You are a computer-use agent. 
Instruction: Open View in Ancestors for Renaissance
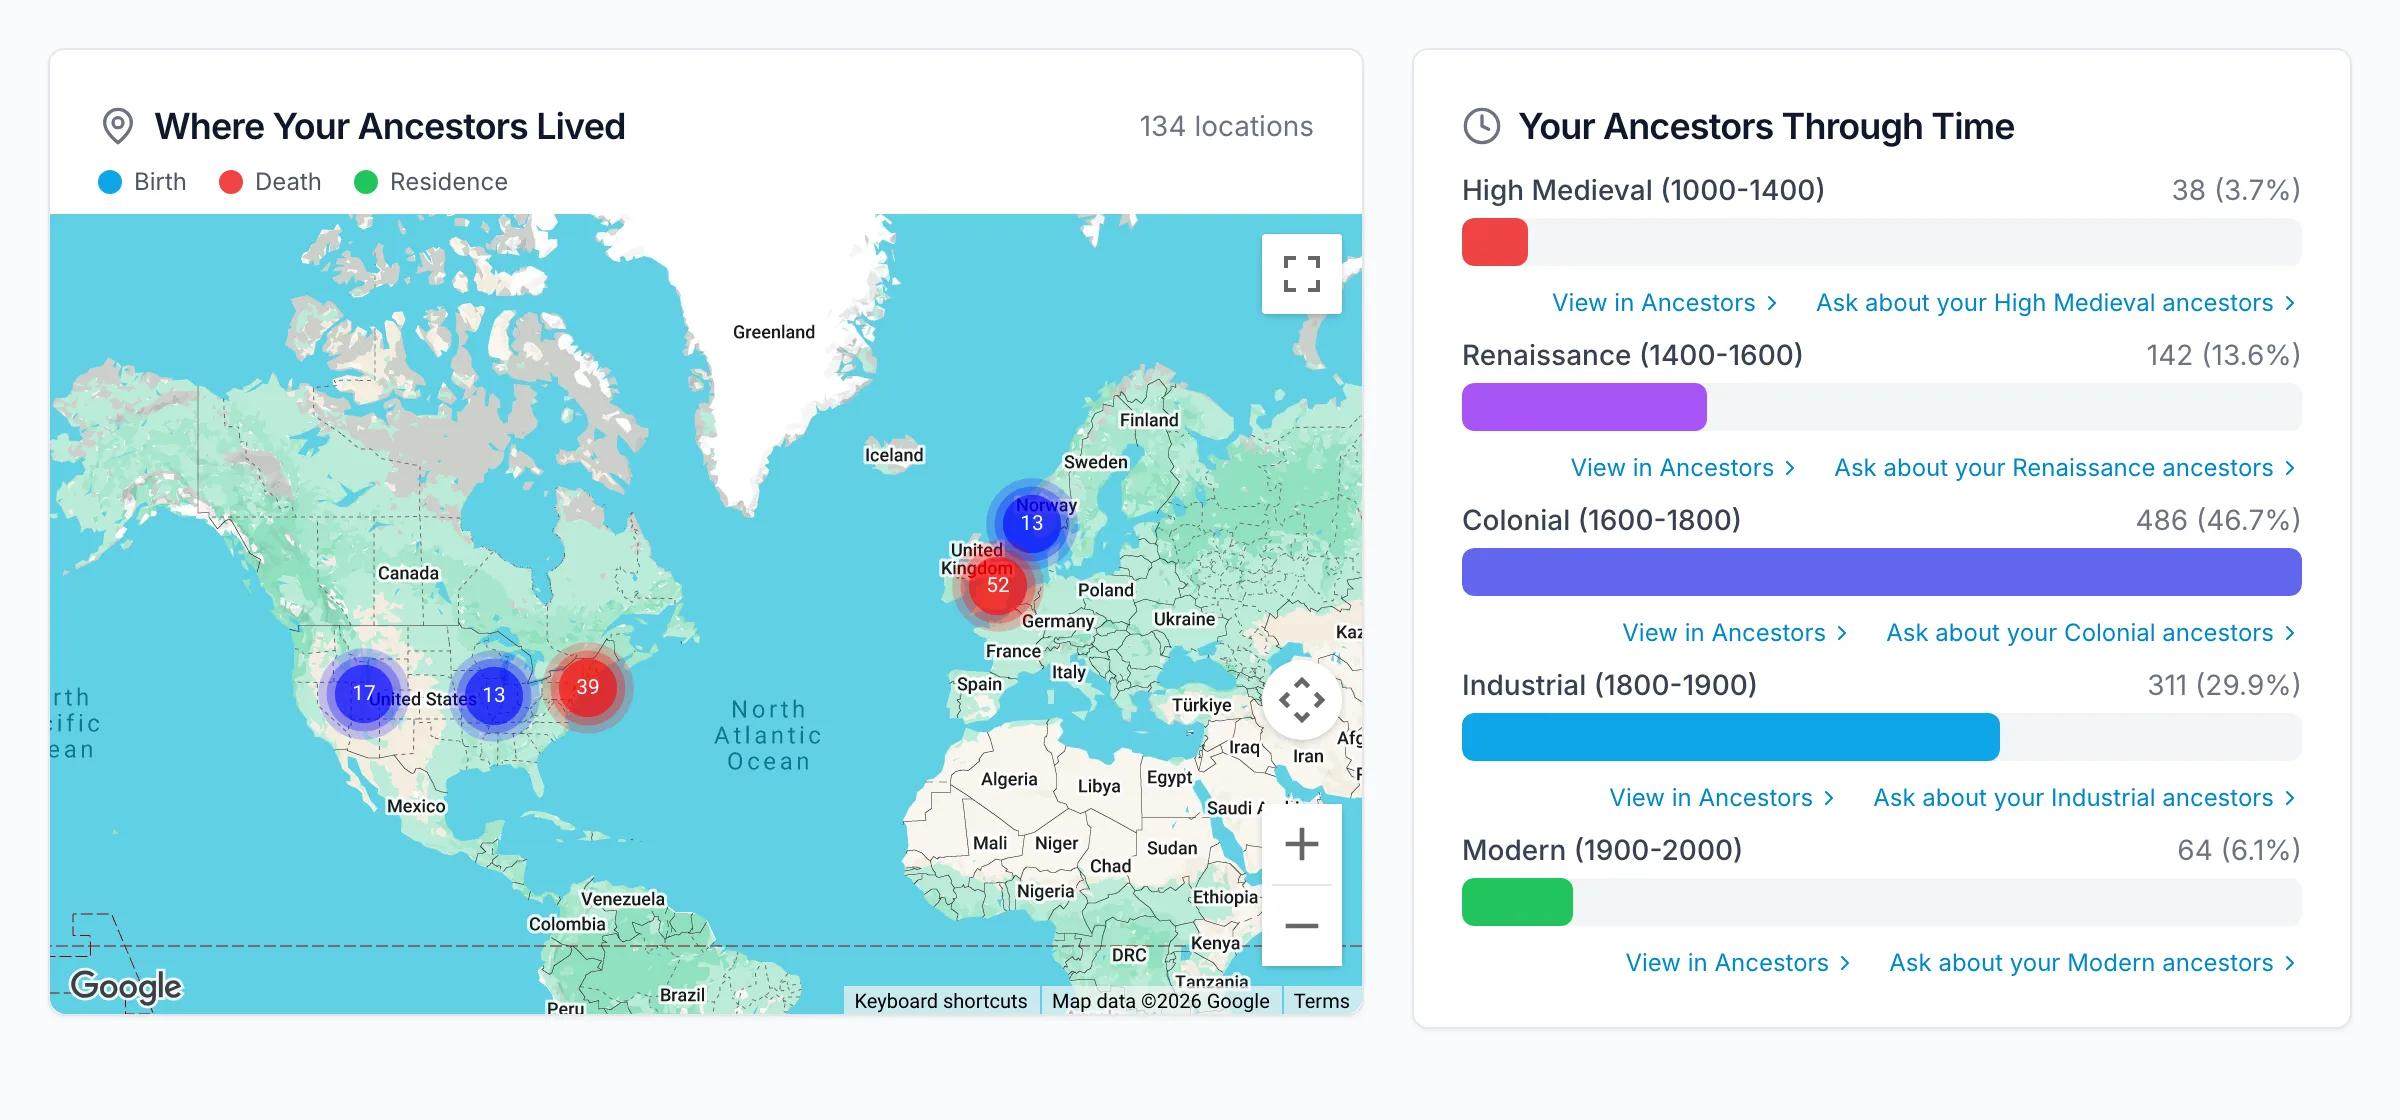click(1683, 468)
